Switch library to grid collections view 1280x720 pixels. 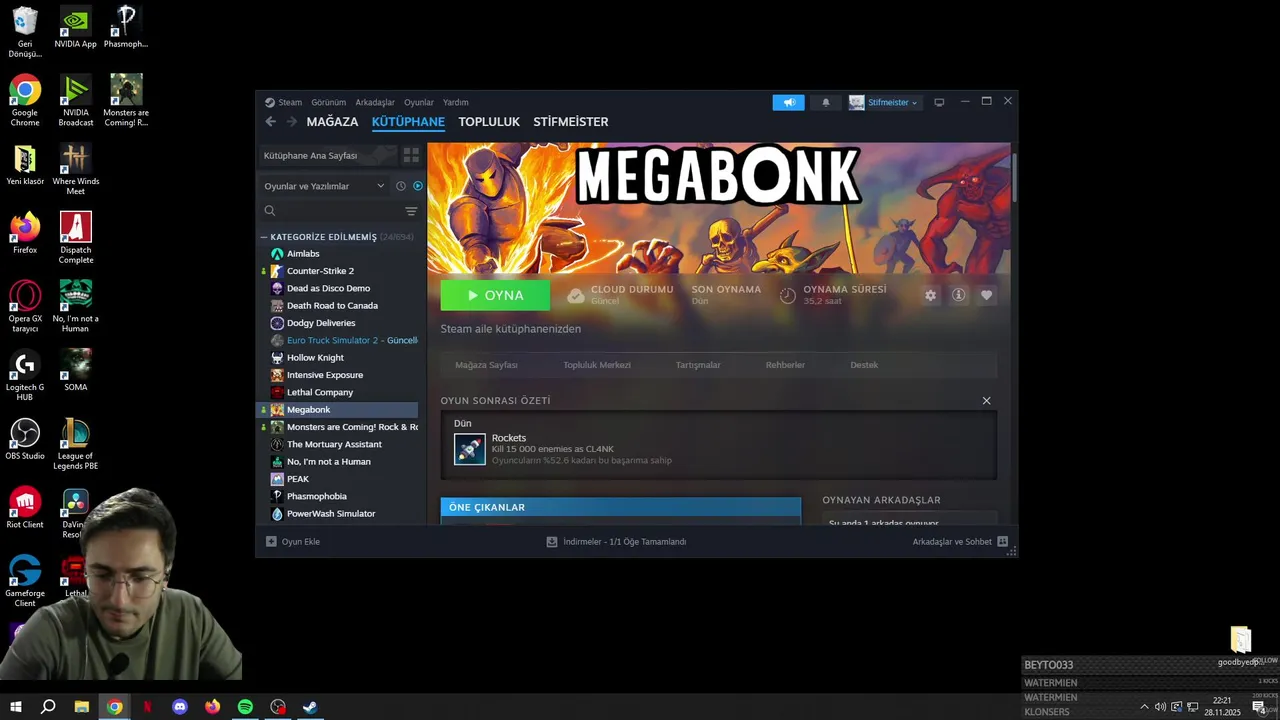[x=411, y=155]
